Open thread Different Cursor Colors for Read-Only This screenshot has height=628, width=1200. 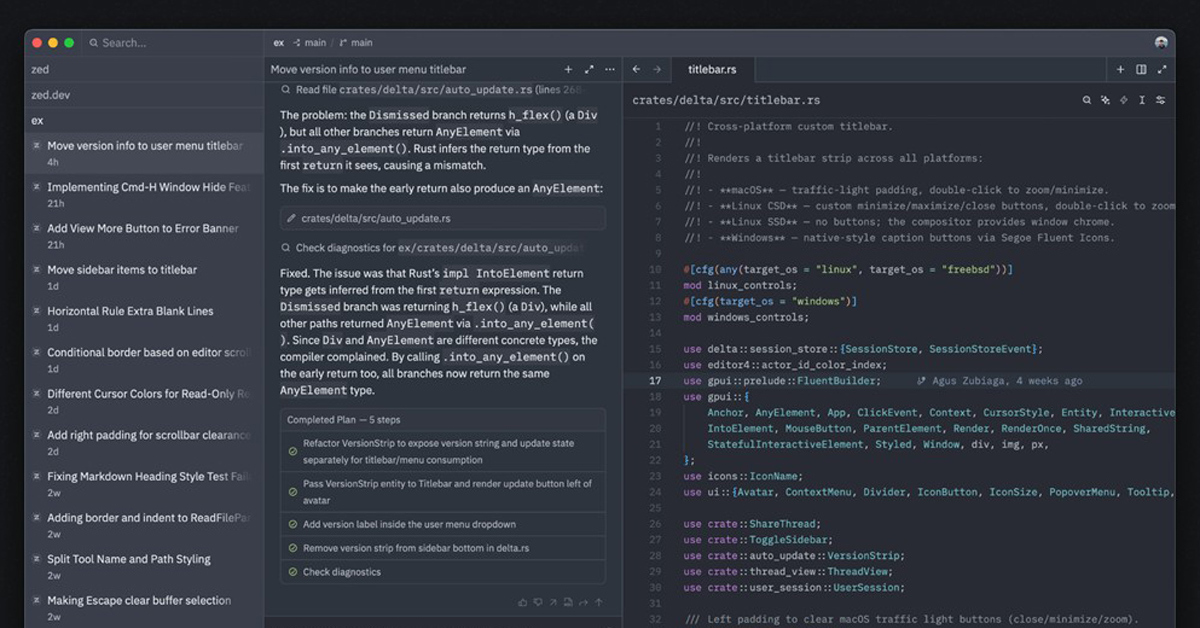point(144,401)
